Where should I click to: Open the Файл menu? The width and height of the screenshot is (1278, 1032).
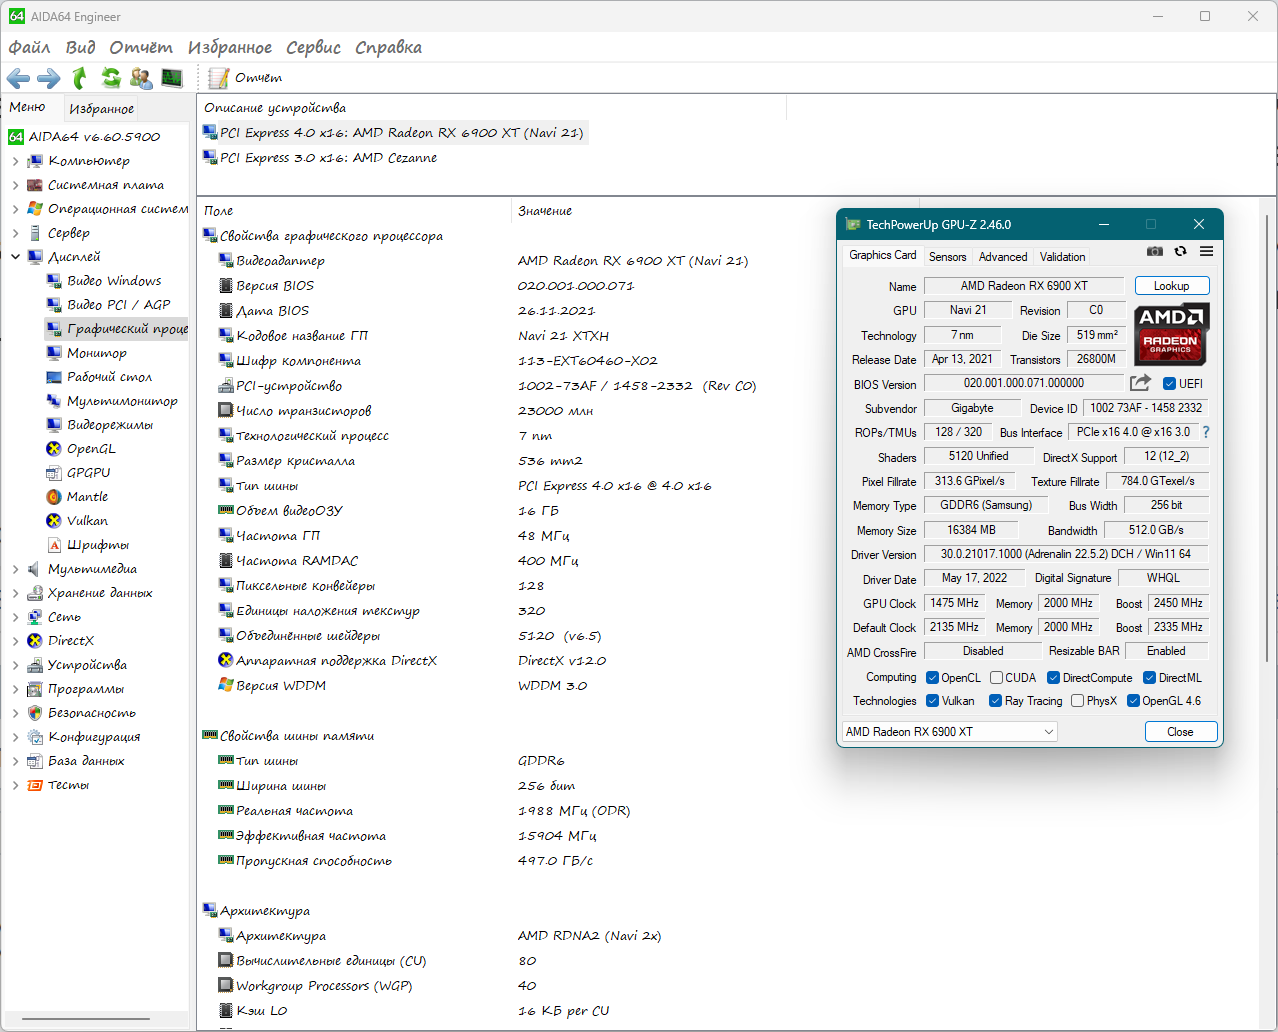coord(29,47)
